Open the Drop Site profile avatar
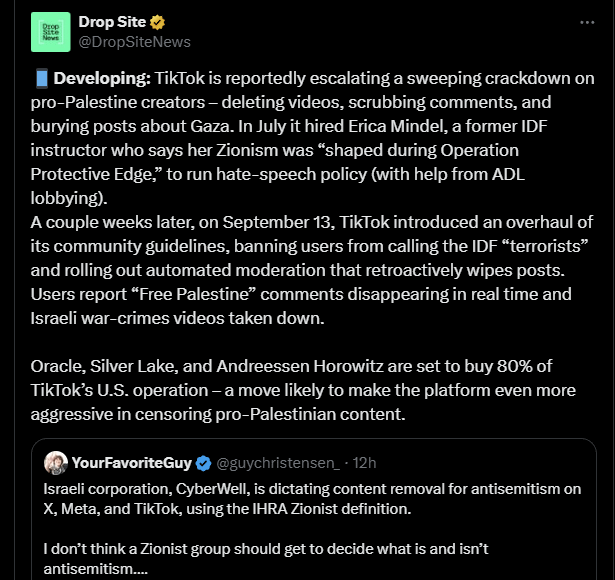Viewport: 615px width, 580px height. click(x=51, y=32)
